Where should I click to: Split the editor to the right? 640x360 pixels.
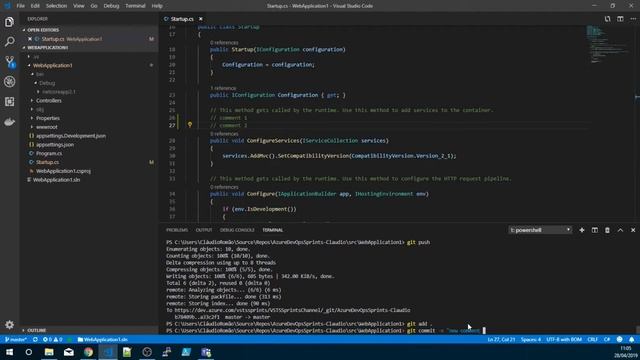[620, 19]
